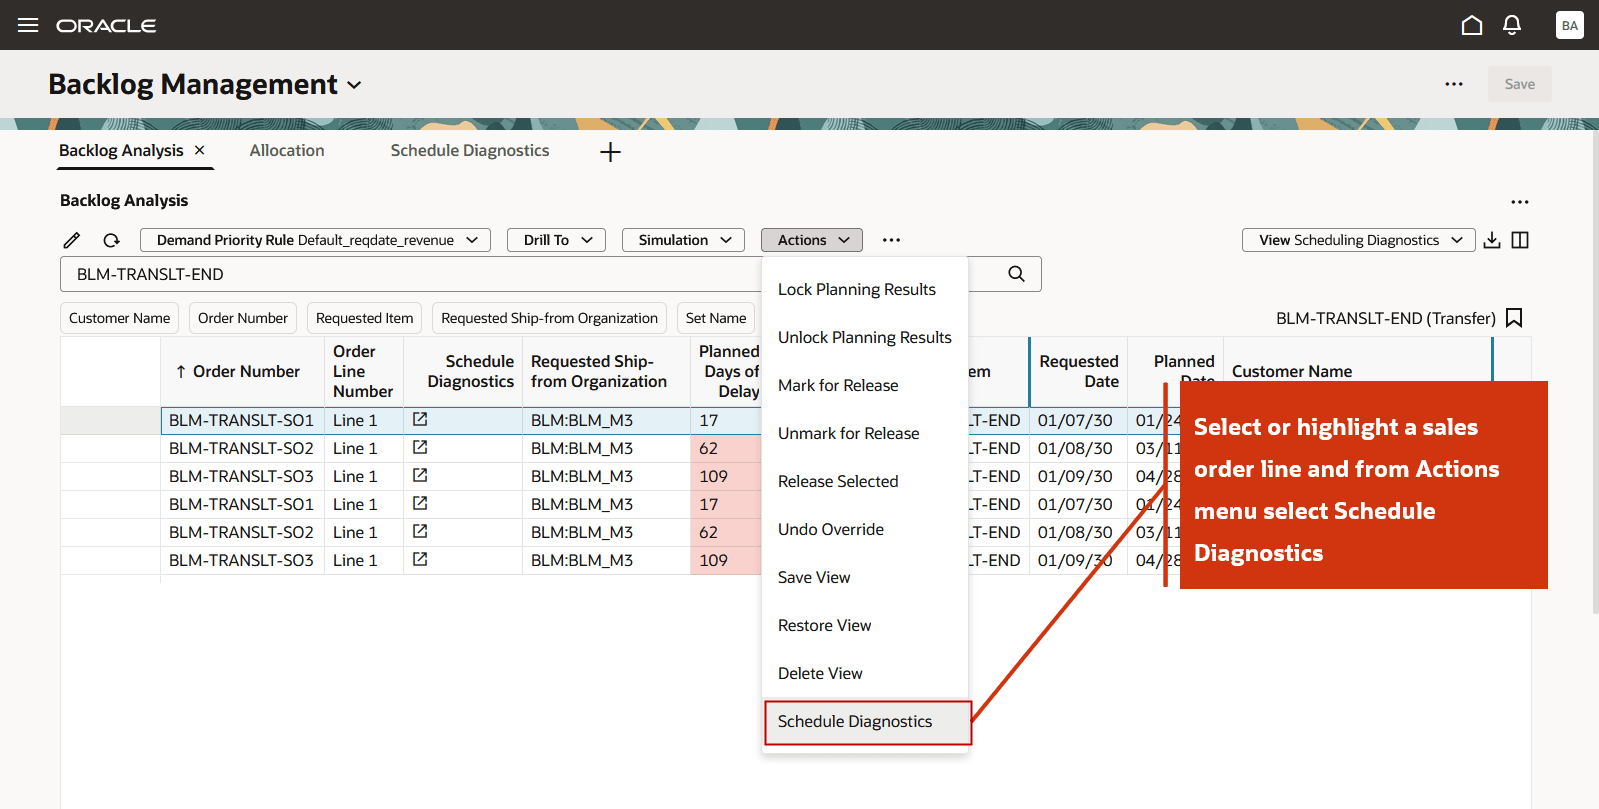This screenshot has width=1599, height=809.
Task: Collapse the Actions dropdown button
Action: click(812, 240)
